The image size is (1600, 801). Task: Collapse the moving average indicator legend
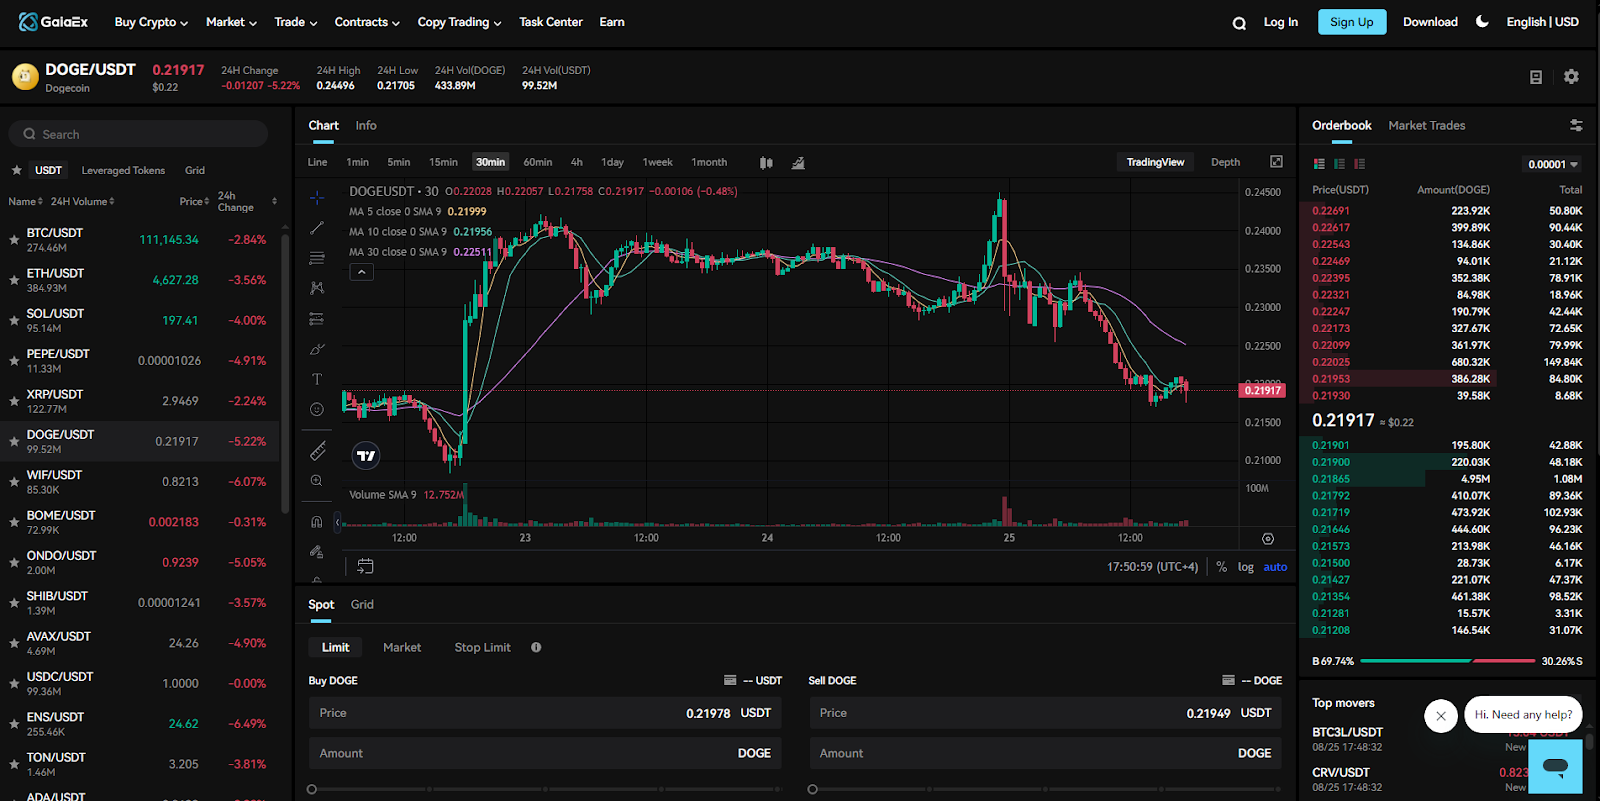pyautogui.click(x=362, y=272)
